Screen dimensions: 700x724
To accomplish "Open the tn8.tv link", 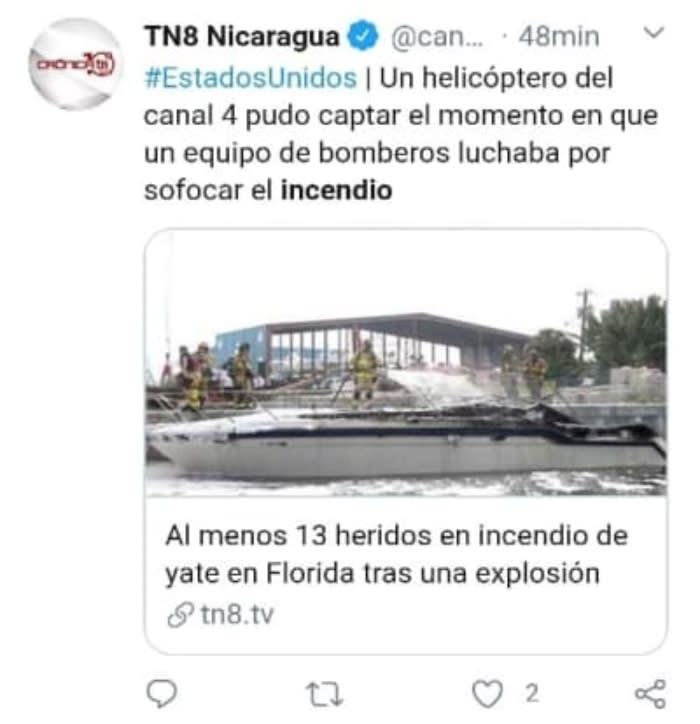I will [237, 615].
